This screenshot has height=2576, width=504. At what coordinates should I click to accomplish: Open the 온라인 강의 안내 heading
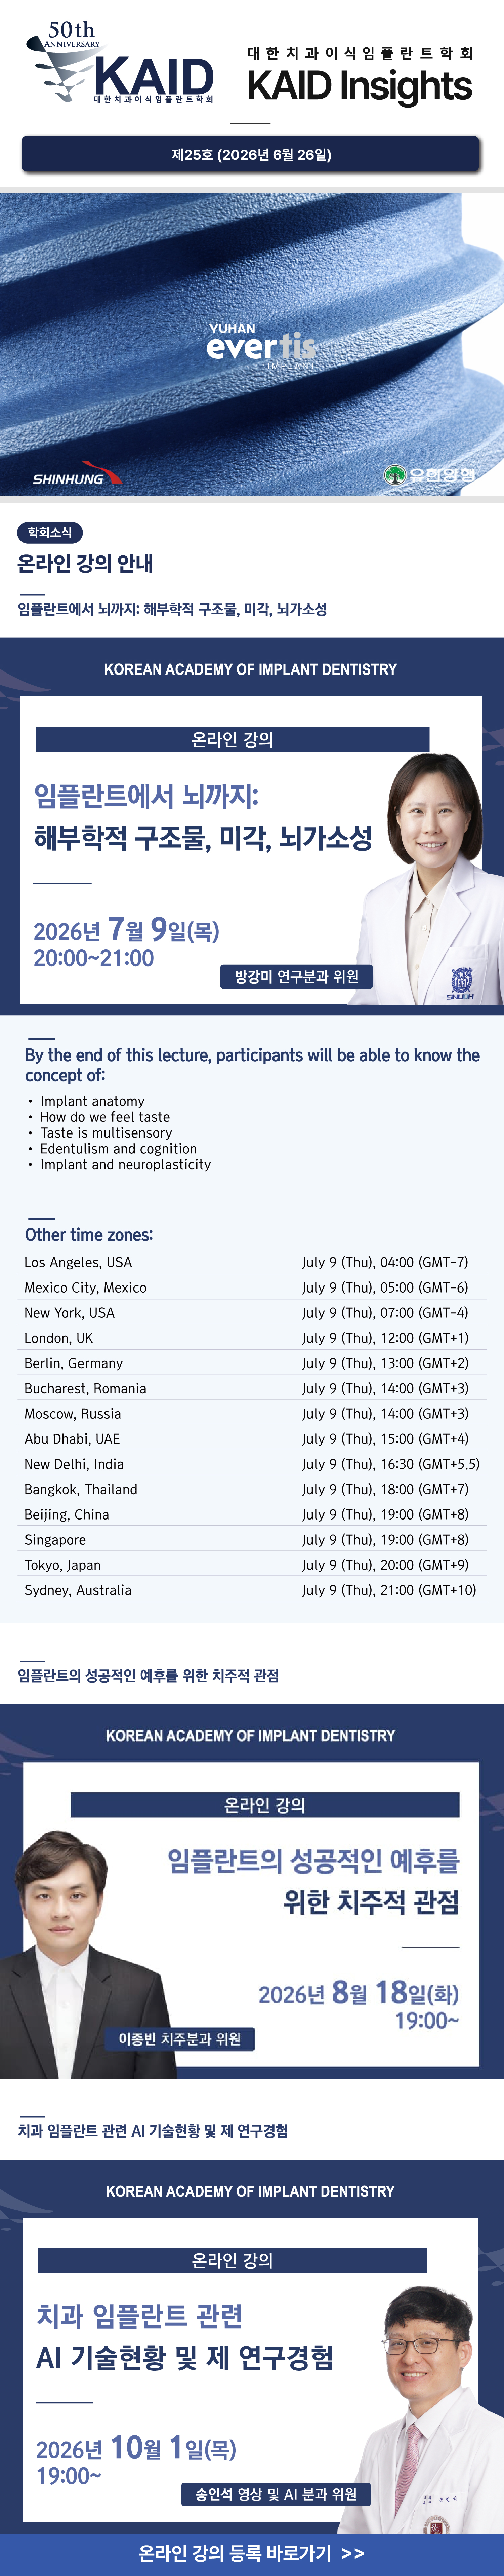86,563
